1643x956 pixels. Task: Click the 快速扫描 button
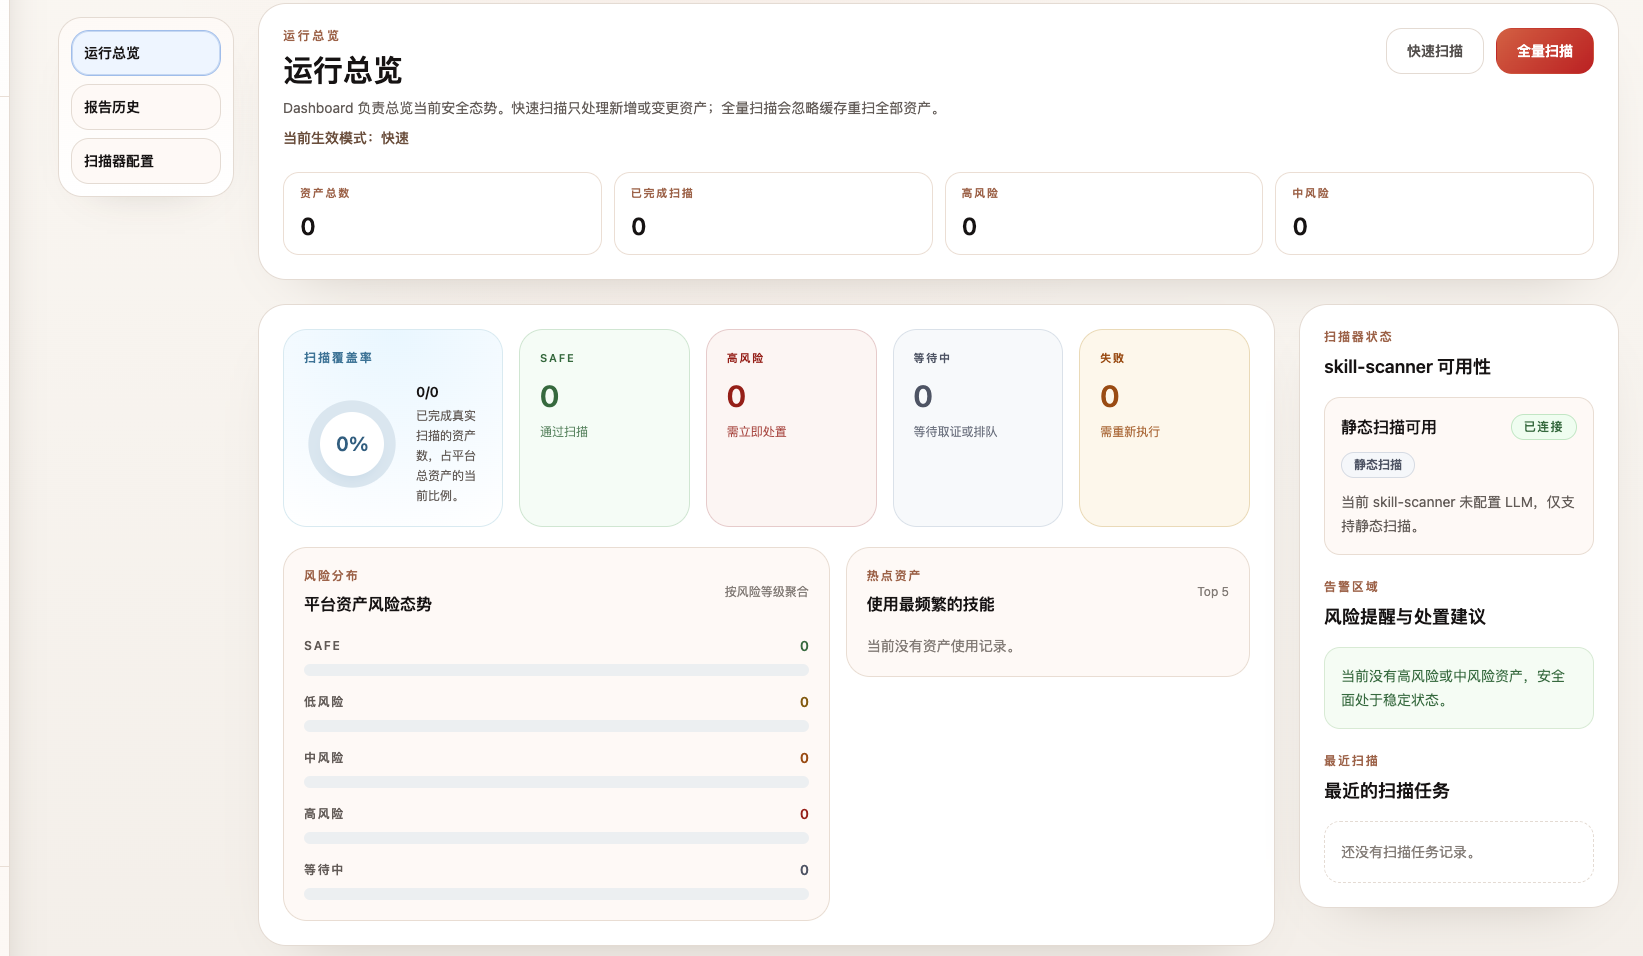point(1434,51)
